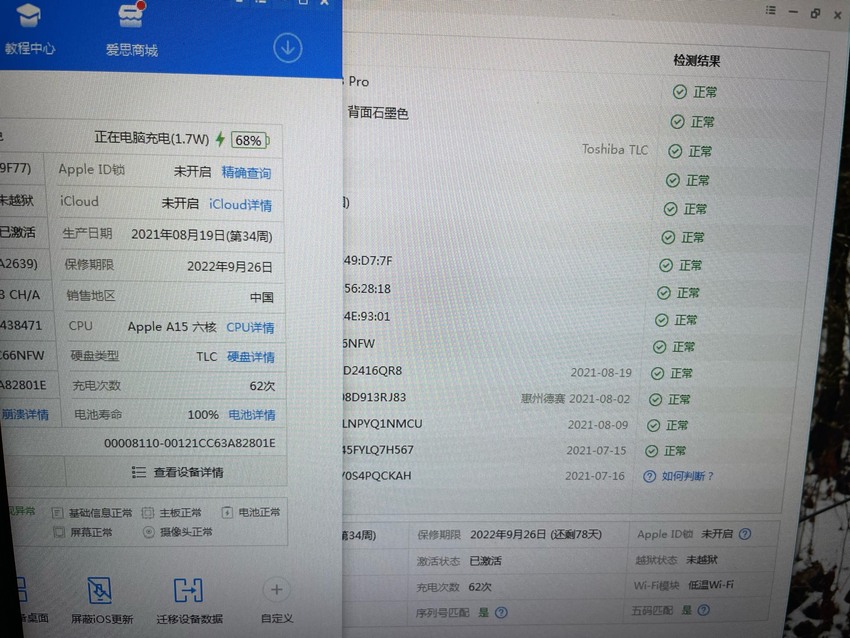This screenshot has height=638, width=850.
Task: Click the circular download arrow icon
Action: click(287, 48)
